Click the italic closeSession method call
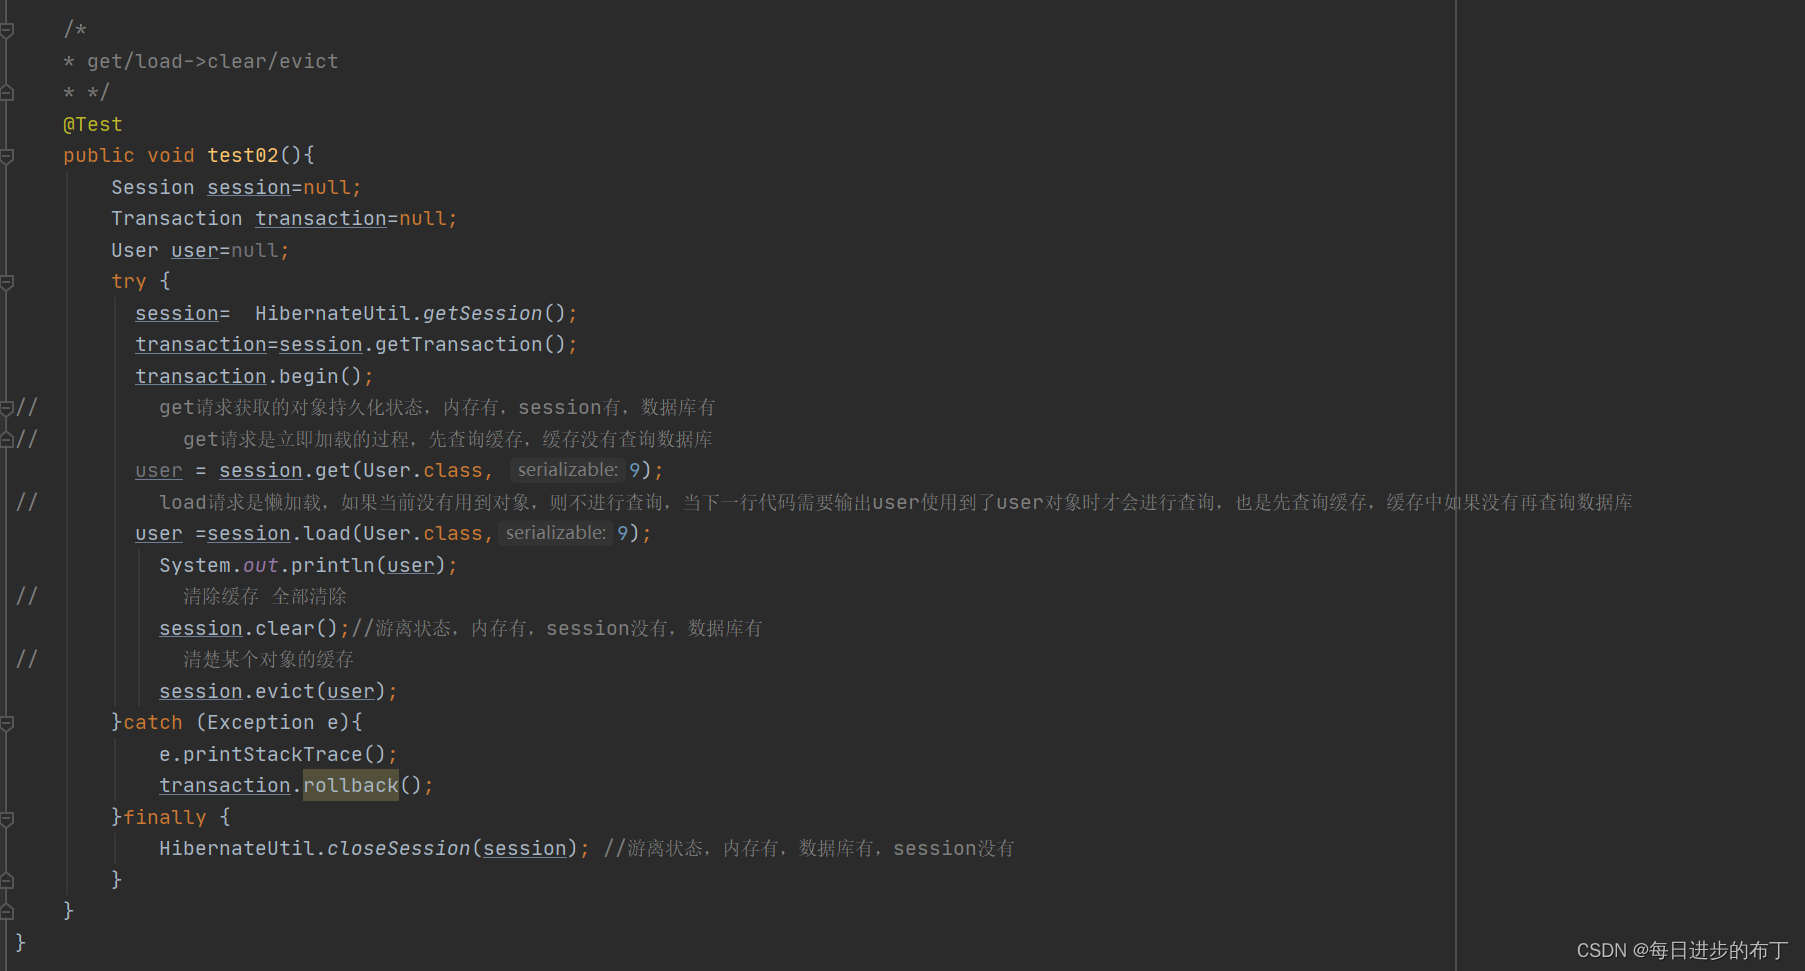The width and height of the screenshot is (1805, 971). pyautogui.click(x=399, y=849)
